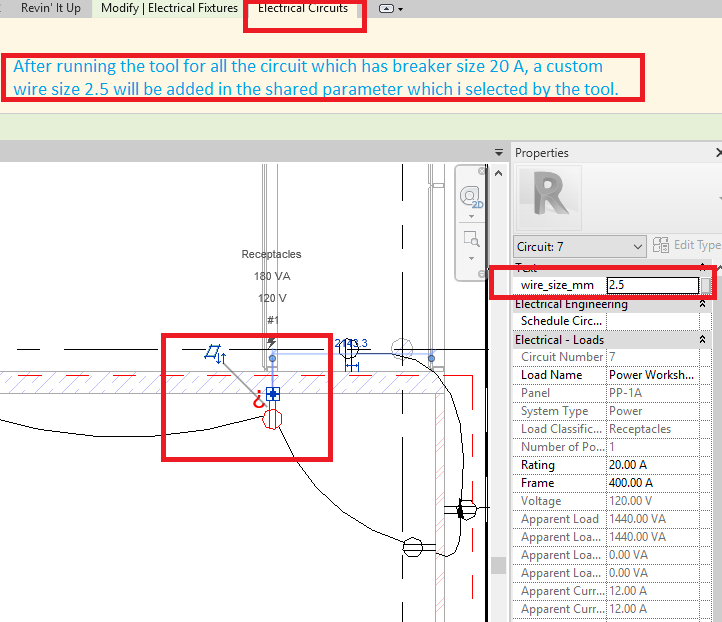
Task: Click the flip work plane control icon
Action: point(215,354)
